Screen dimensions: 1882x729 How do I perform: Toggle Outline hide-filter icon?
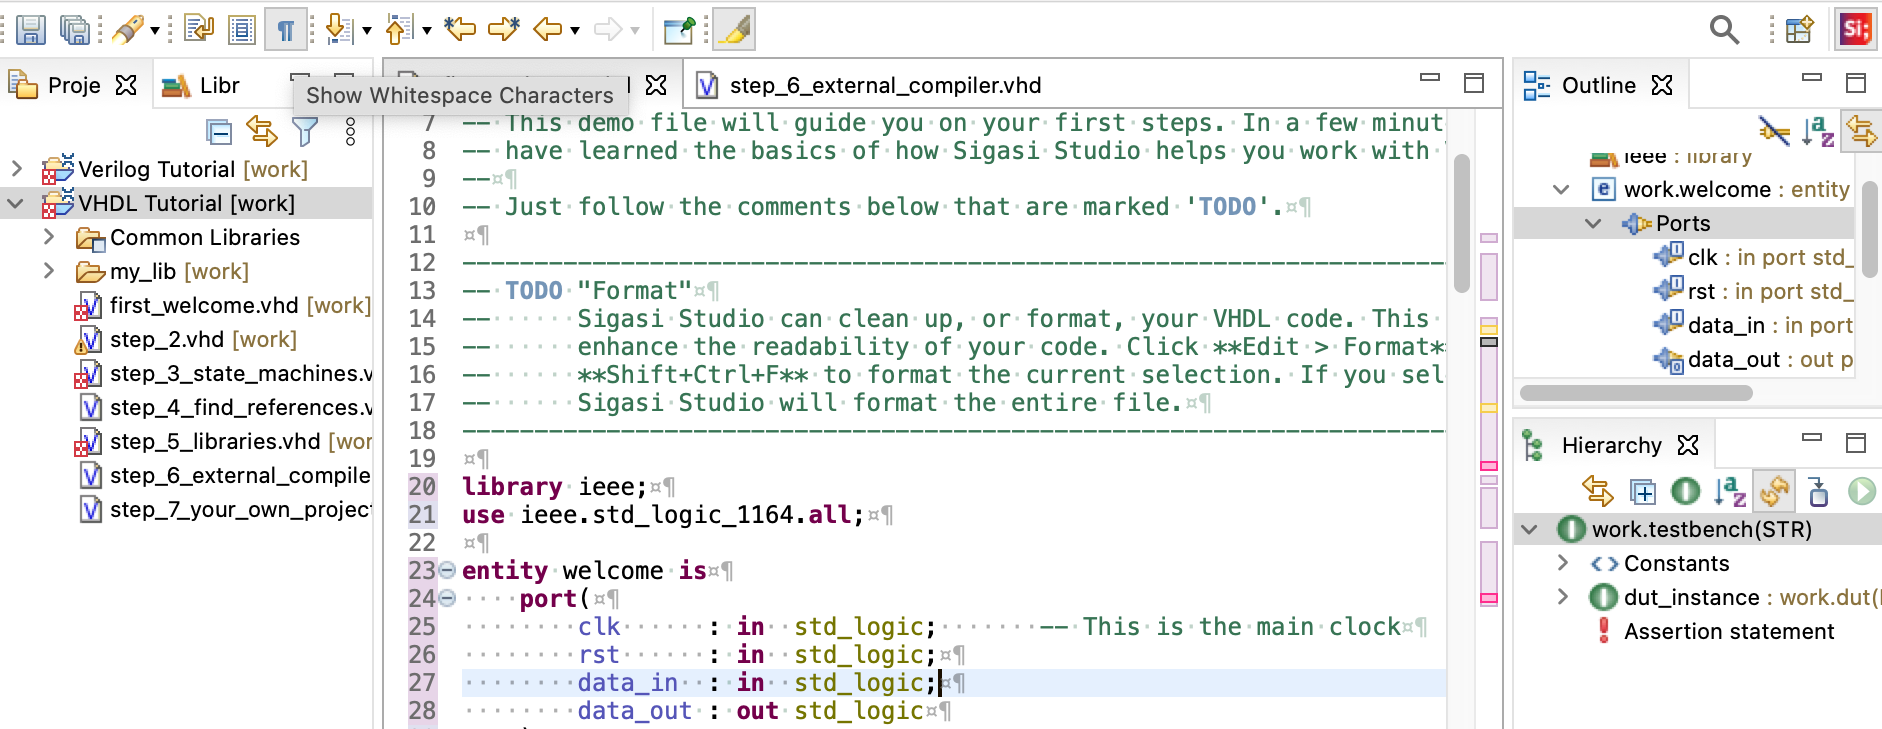tap(1775, 131)
